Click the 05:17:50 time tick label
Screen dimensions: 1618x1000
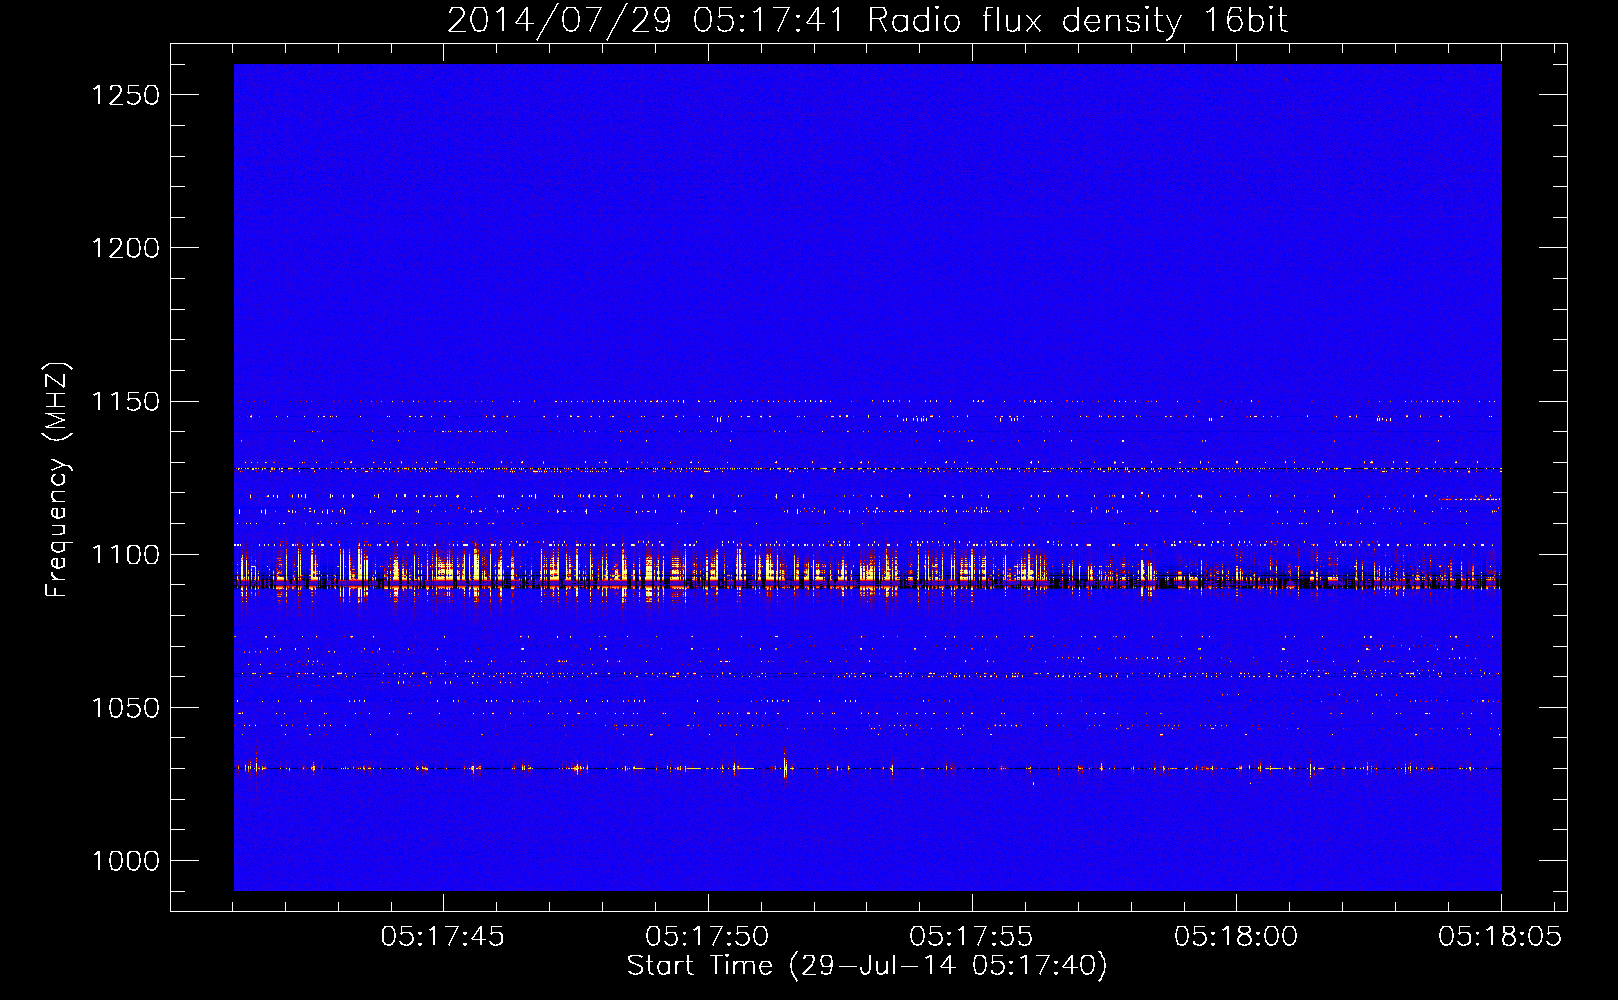click(x=707, y=937)
